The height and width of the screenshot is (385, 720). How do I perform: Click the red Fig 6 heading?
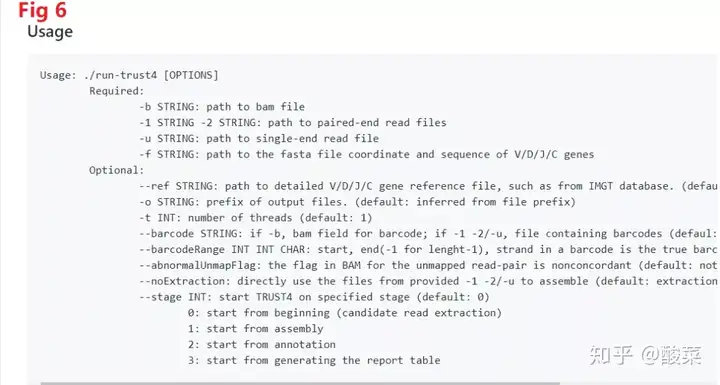[x=42, y=11]
